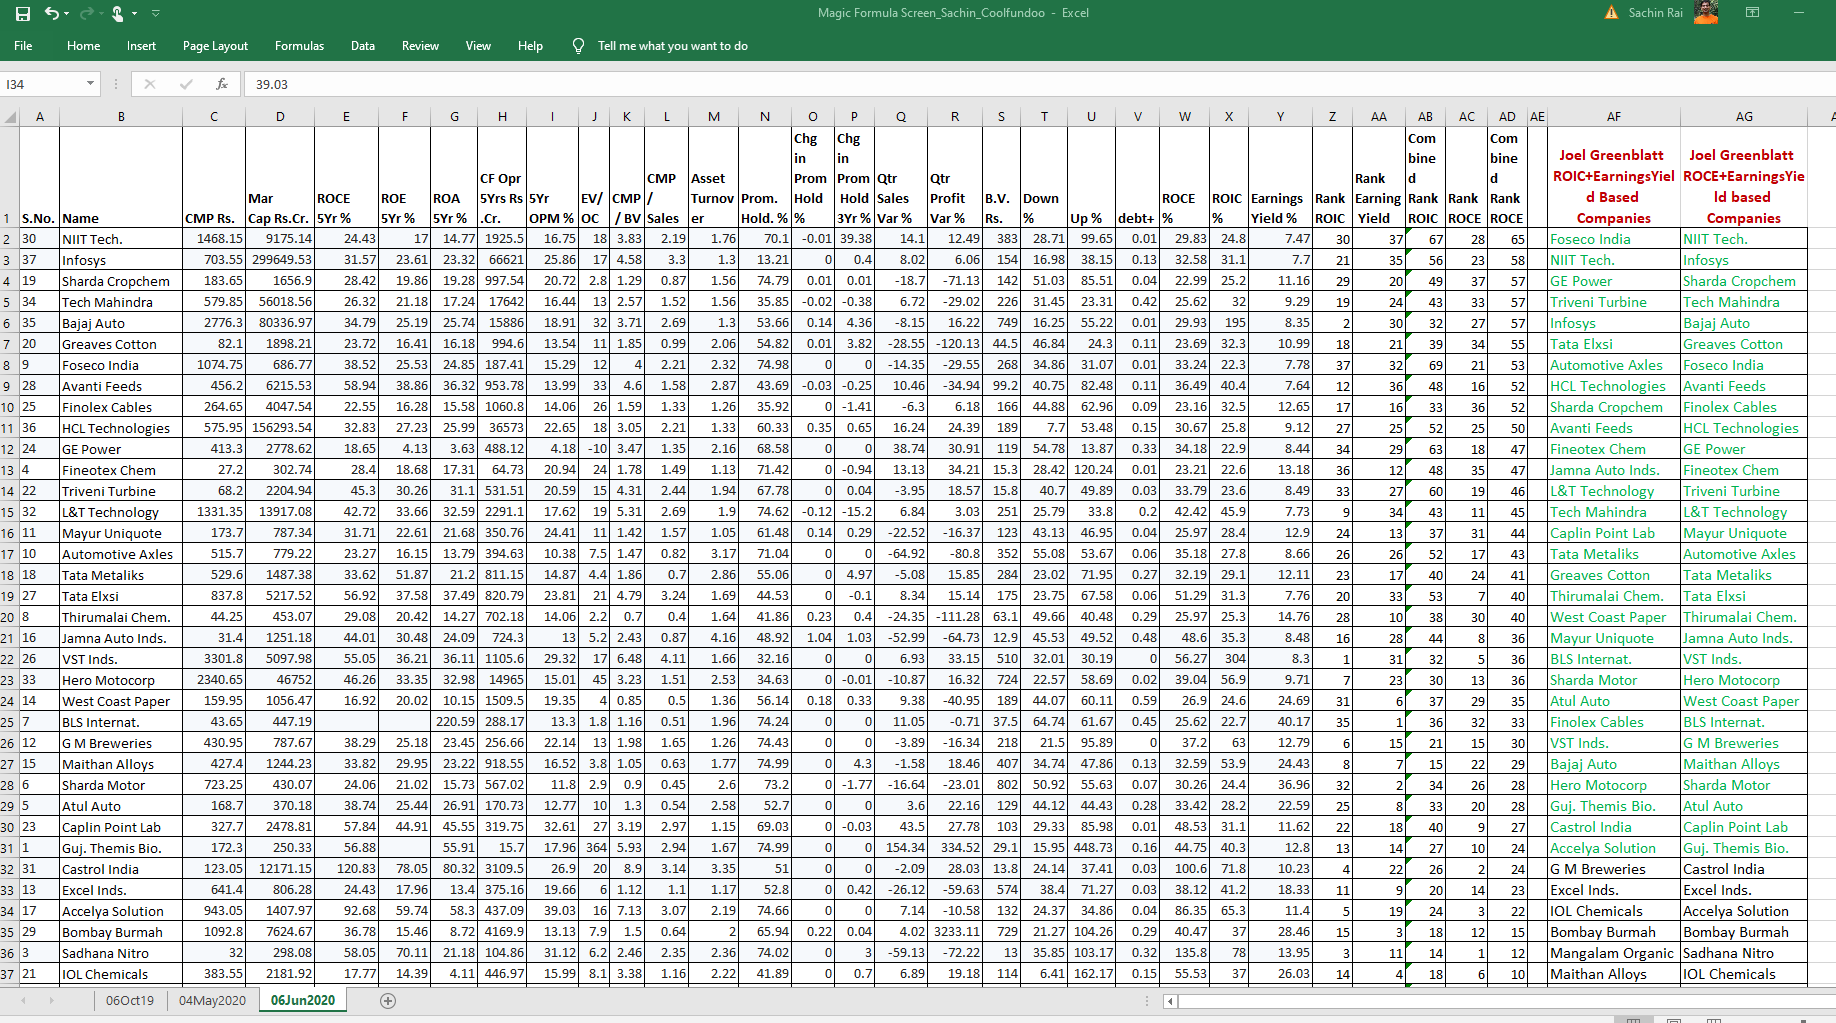Image resolution: width=1836 pixels, height=1023 pixels.
Task: Click the market cap cell '299649.53'
Action: [280, 260]
